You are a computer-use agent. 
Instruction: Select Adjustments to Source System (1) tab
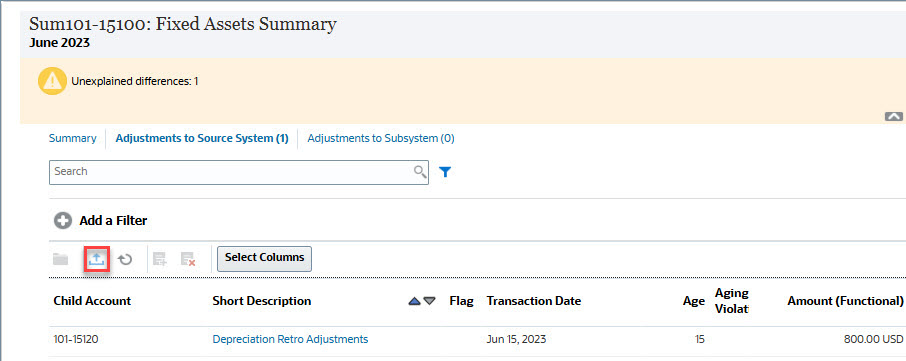pos(202,139)
